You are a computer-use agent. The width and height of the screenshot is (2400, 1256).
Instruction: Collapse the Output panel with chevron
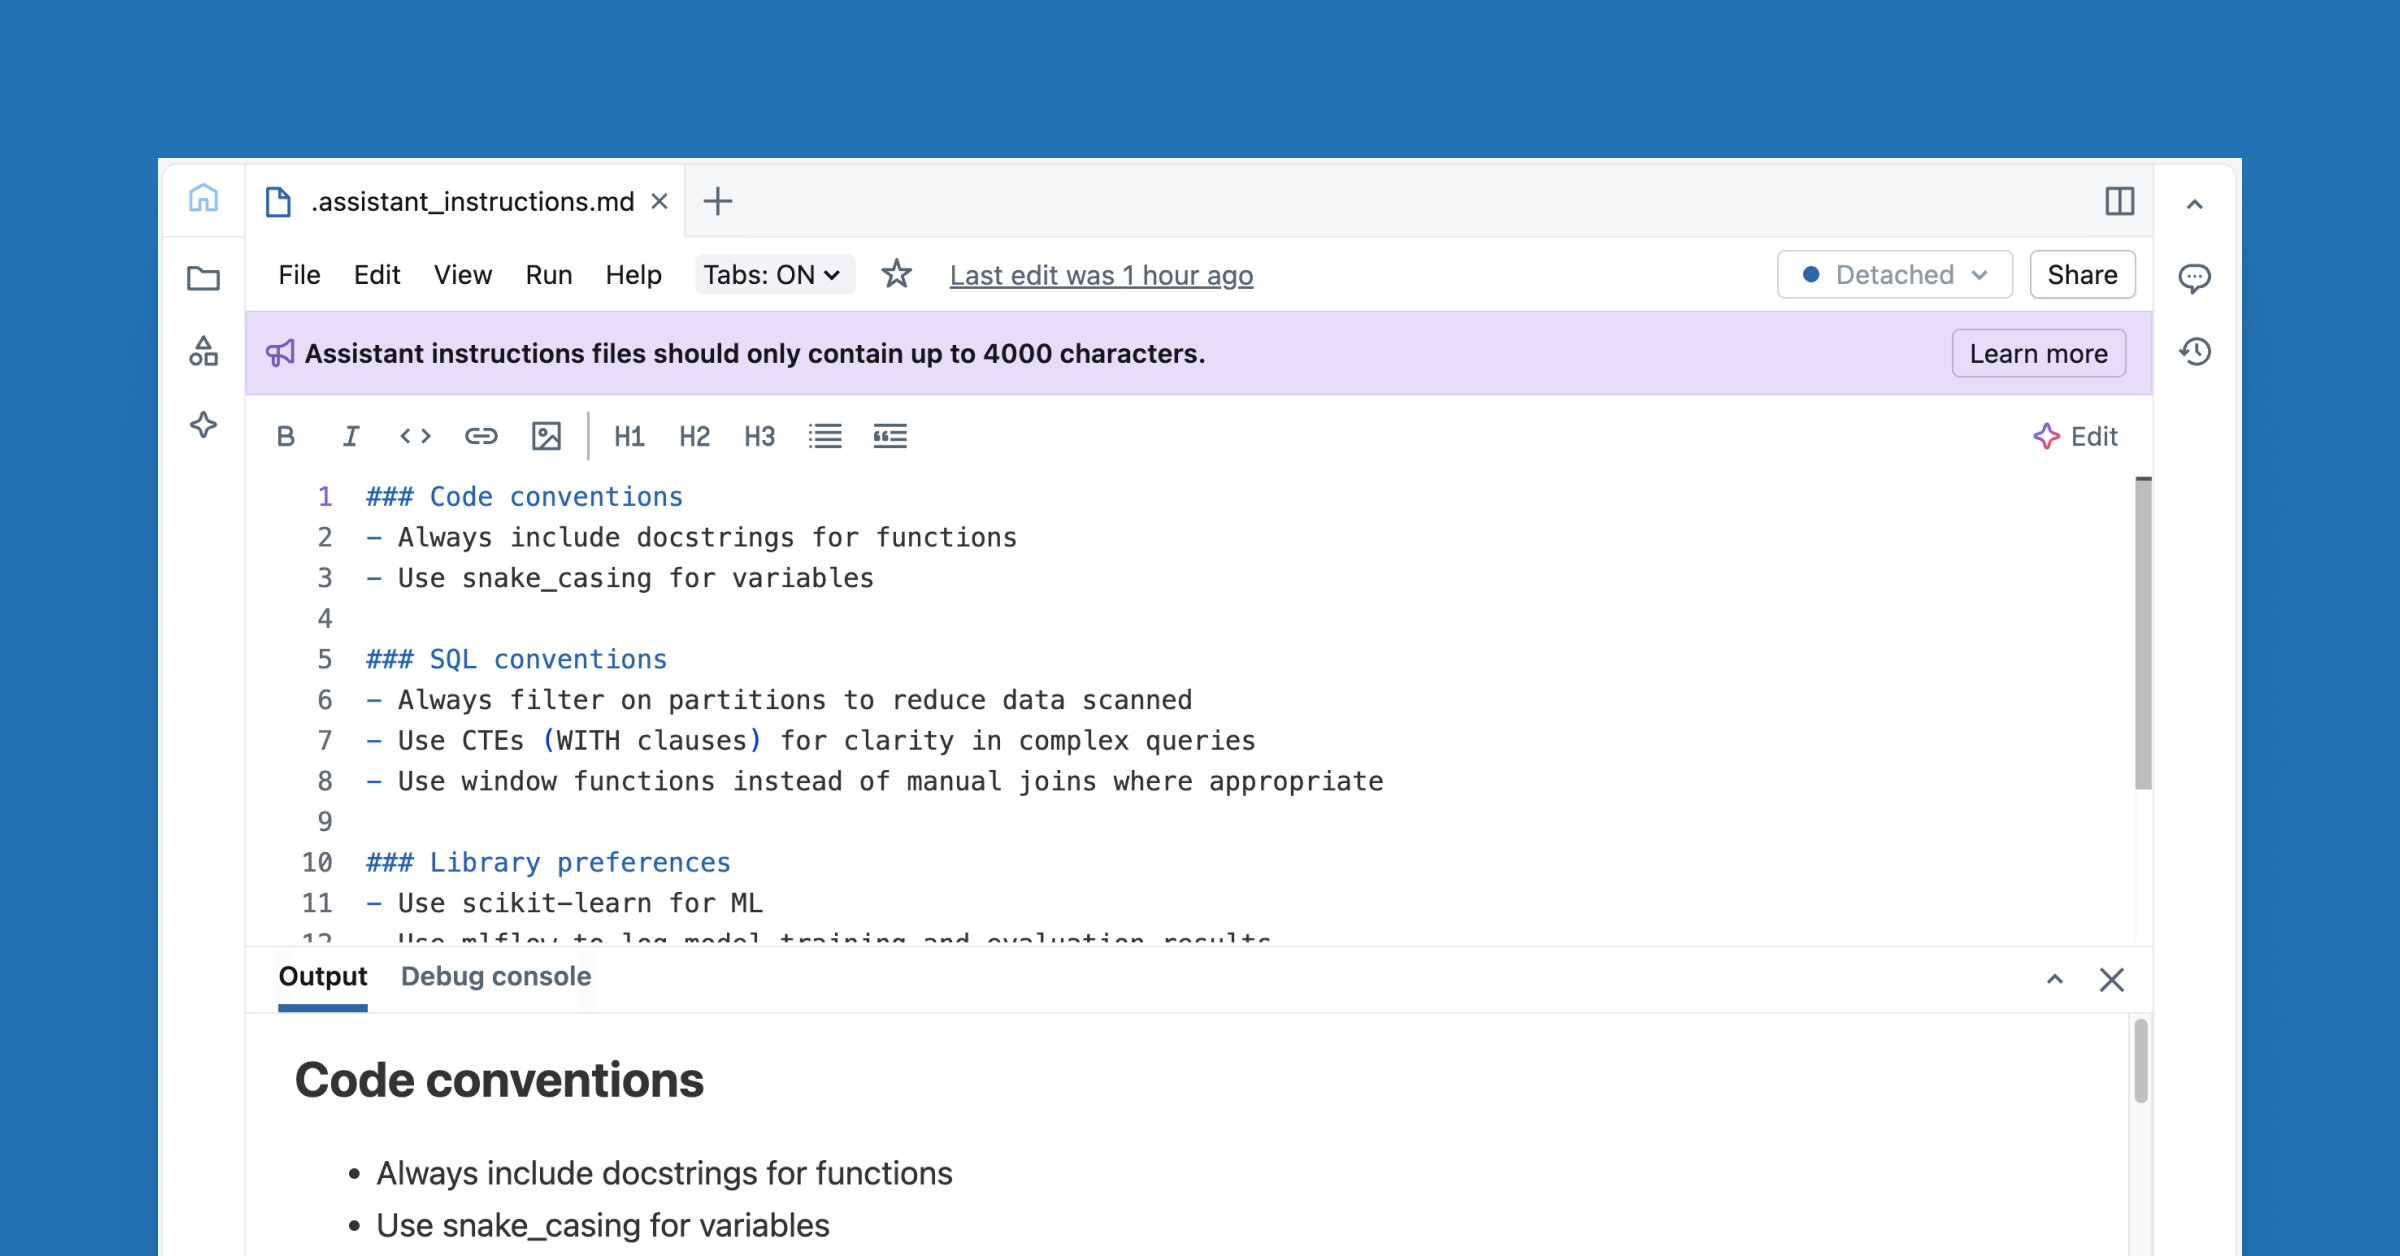click(2055, 979)
